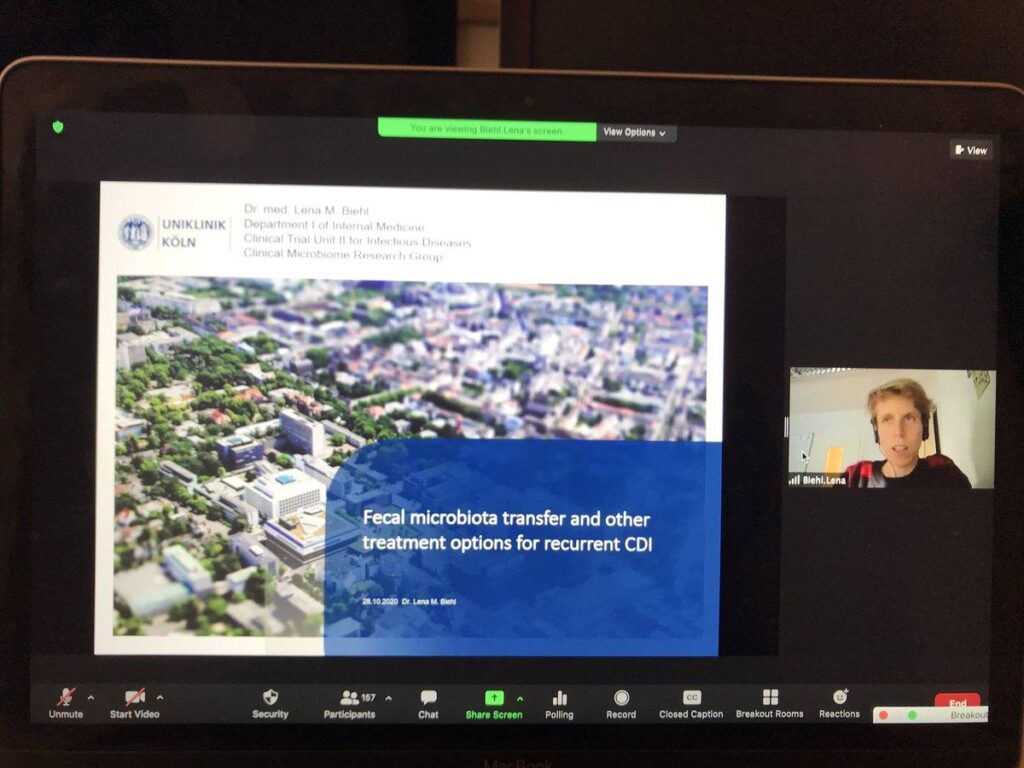
Task: Expand audio options arrow beside Unmute
Action: [91, 697]
